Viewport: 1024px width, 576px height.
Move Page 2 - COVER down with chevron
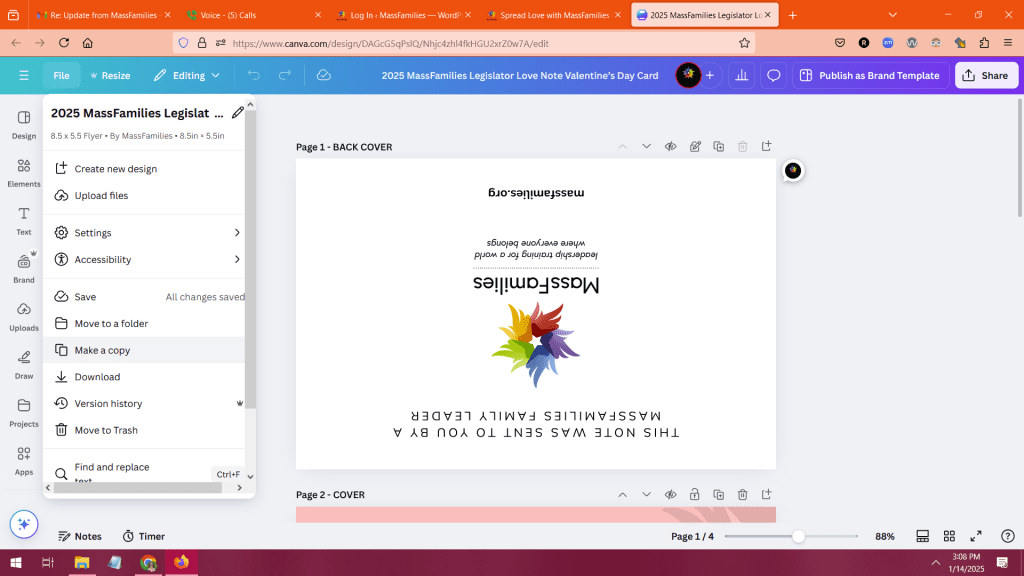click(646, 494)
